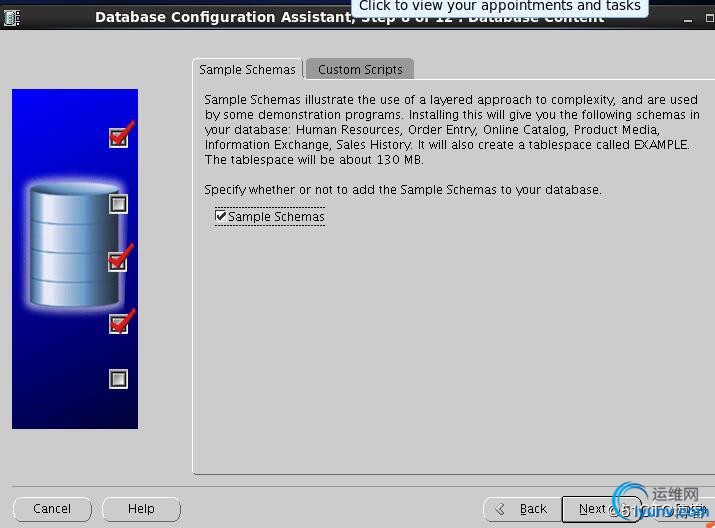
Task: Maximize the Database Configuration Assistant window
Action: (710, 18)
